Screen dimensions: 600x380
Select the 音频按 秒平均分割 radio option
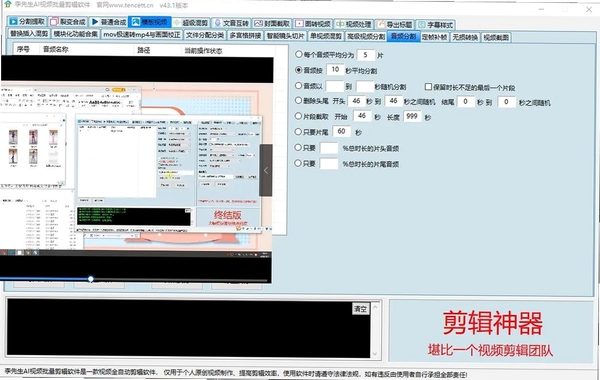pos(298,70)
